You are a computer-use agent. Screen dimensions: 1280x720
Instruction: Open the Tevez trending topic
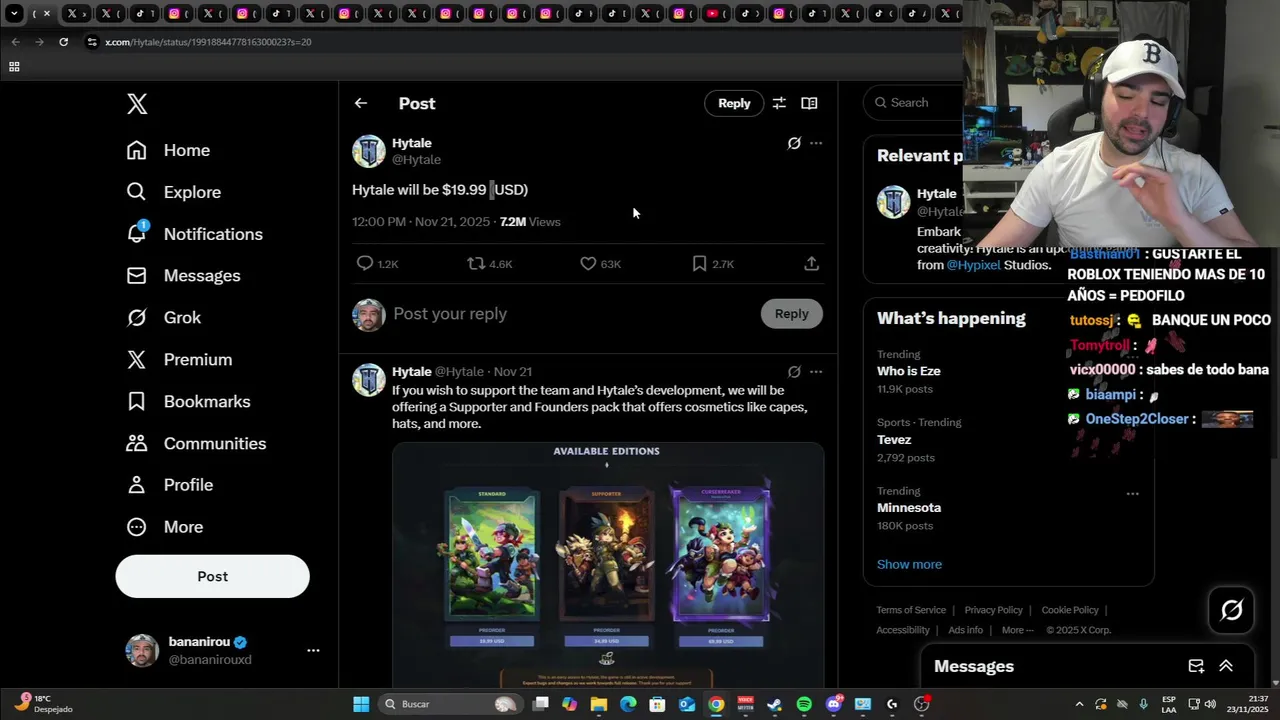coord(894,440)
